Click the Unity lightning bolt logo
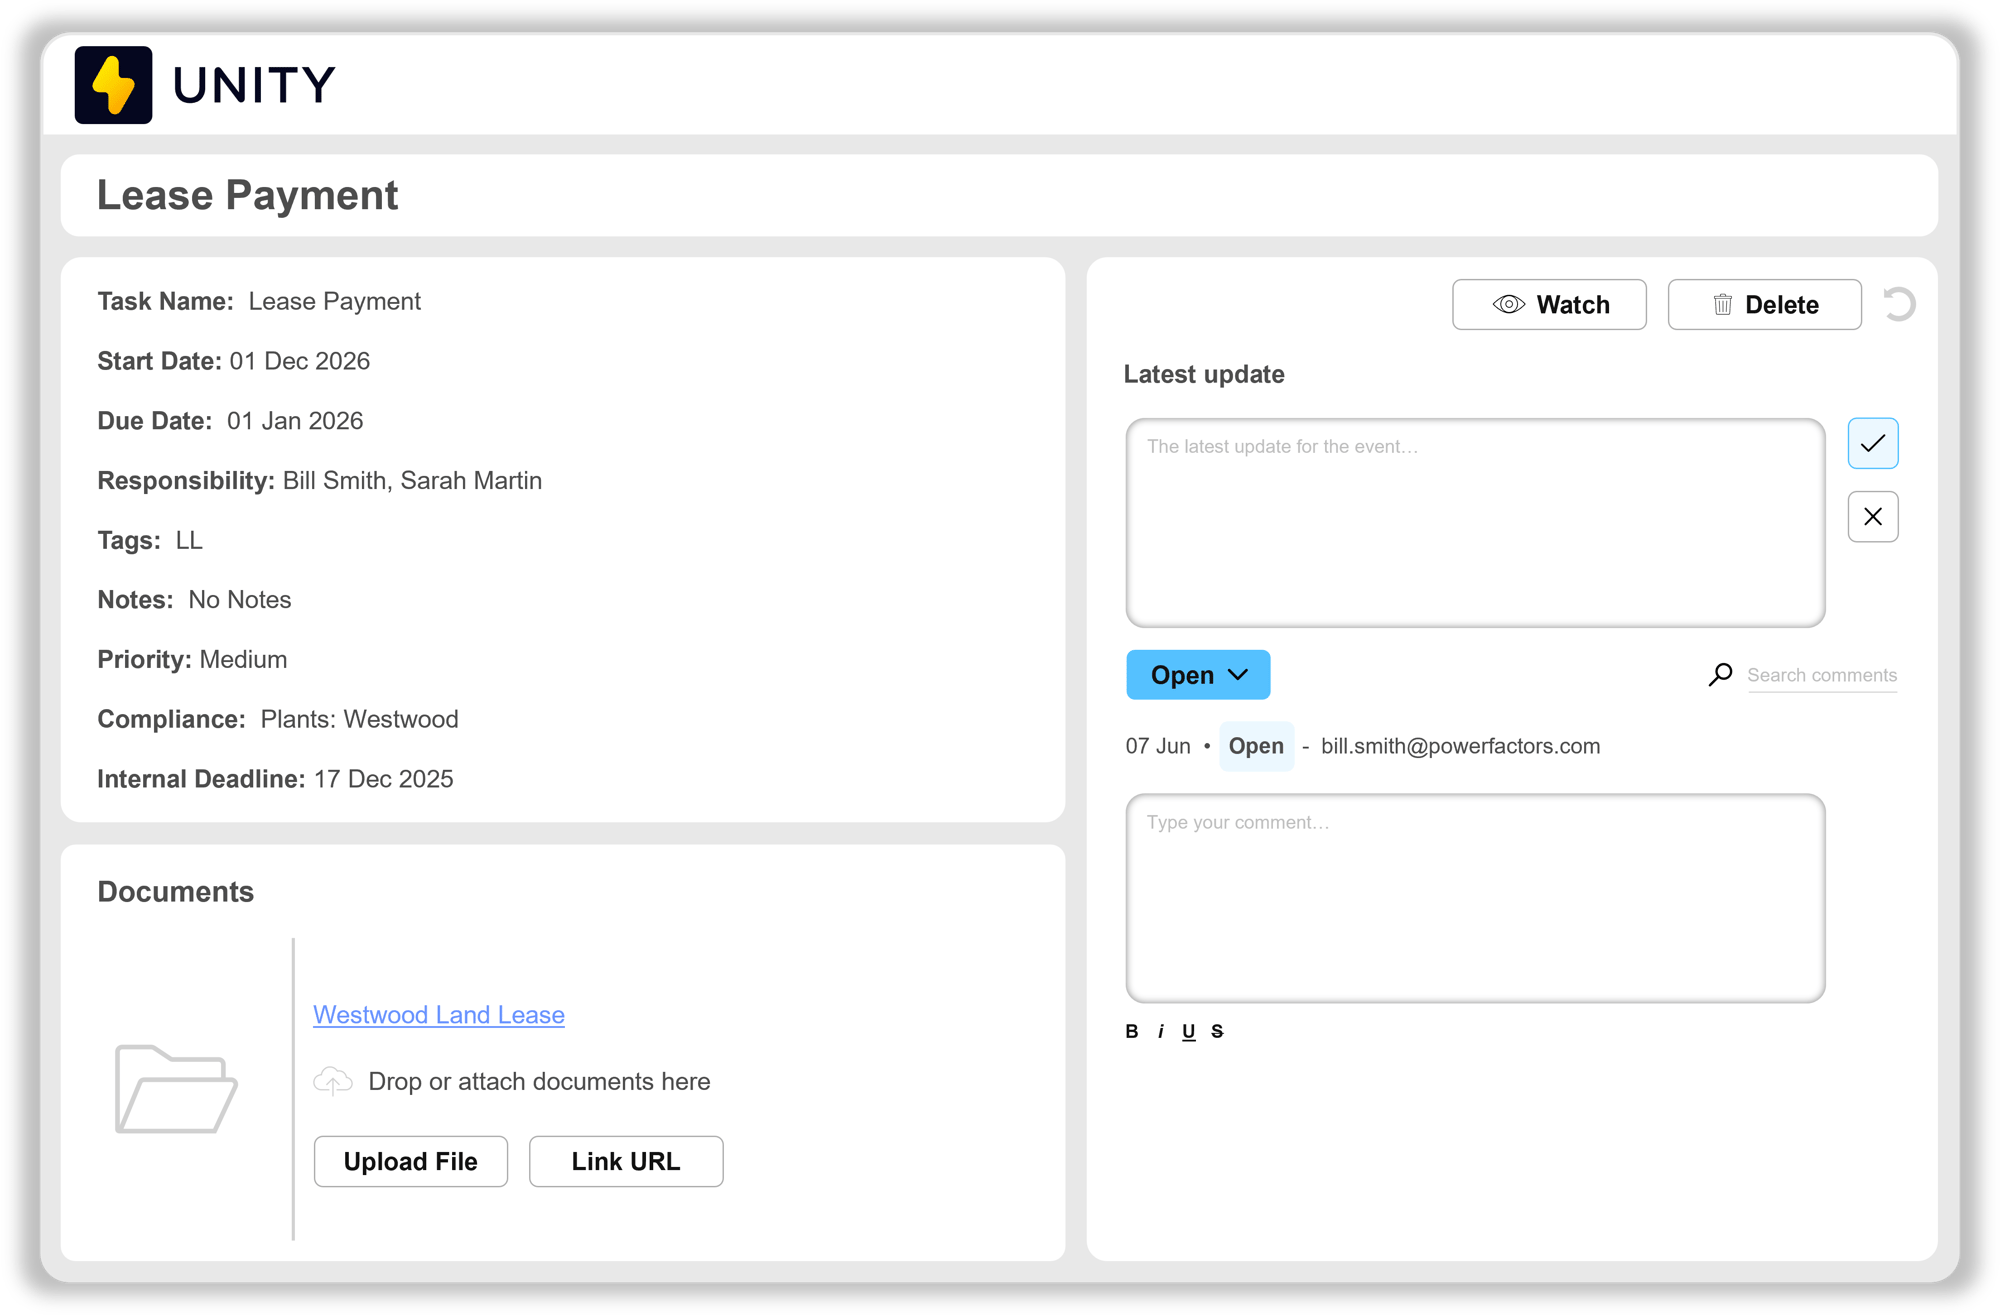Image resolution: width=2000 pixels, height=1315 pixels. pyautogui.click(x=113, y=85)
